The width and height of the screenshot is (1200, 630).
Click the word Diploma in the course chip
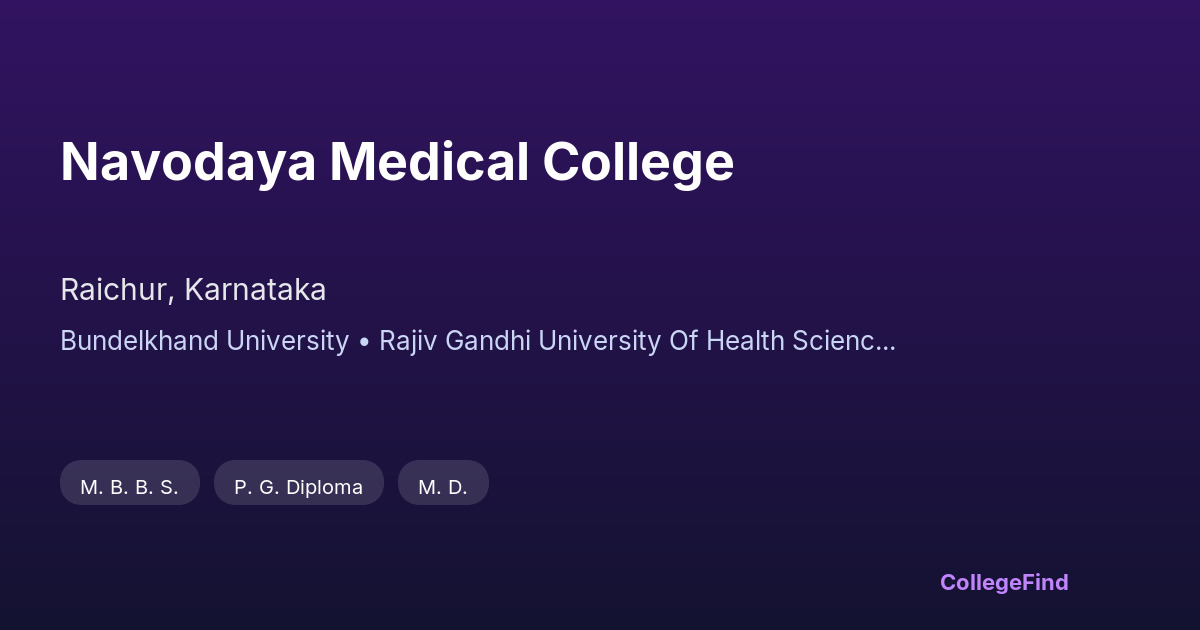point(324,487)
